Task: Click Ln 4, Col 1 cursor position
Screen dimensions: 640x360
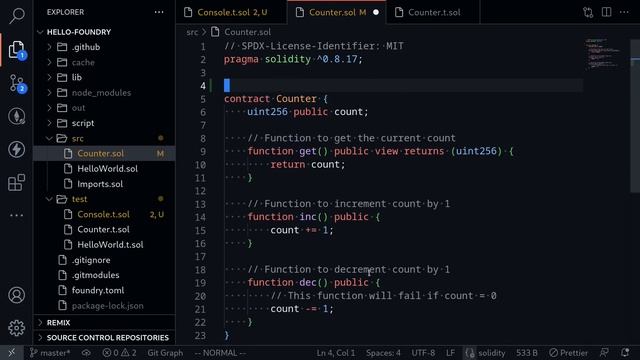Action: click(336, 353)
